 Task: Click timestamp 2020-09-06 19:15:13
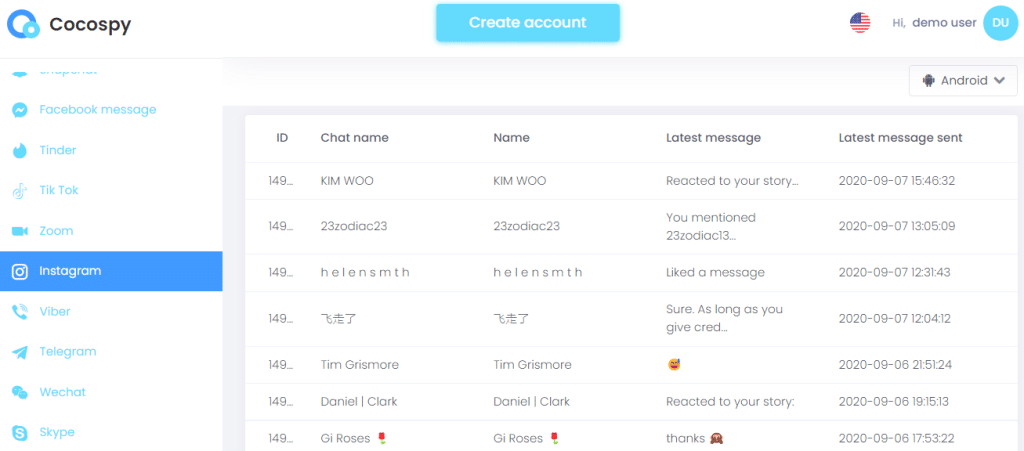tap(893, 401)
